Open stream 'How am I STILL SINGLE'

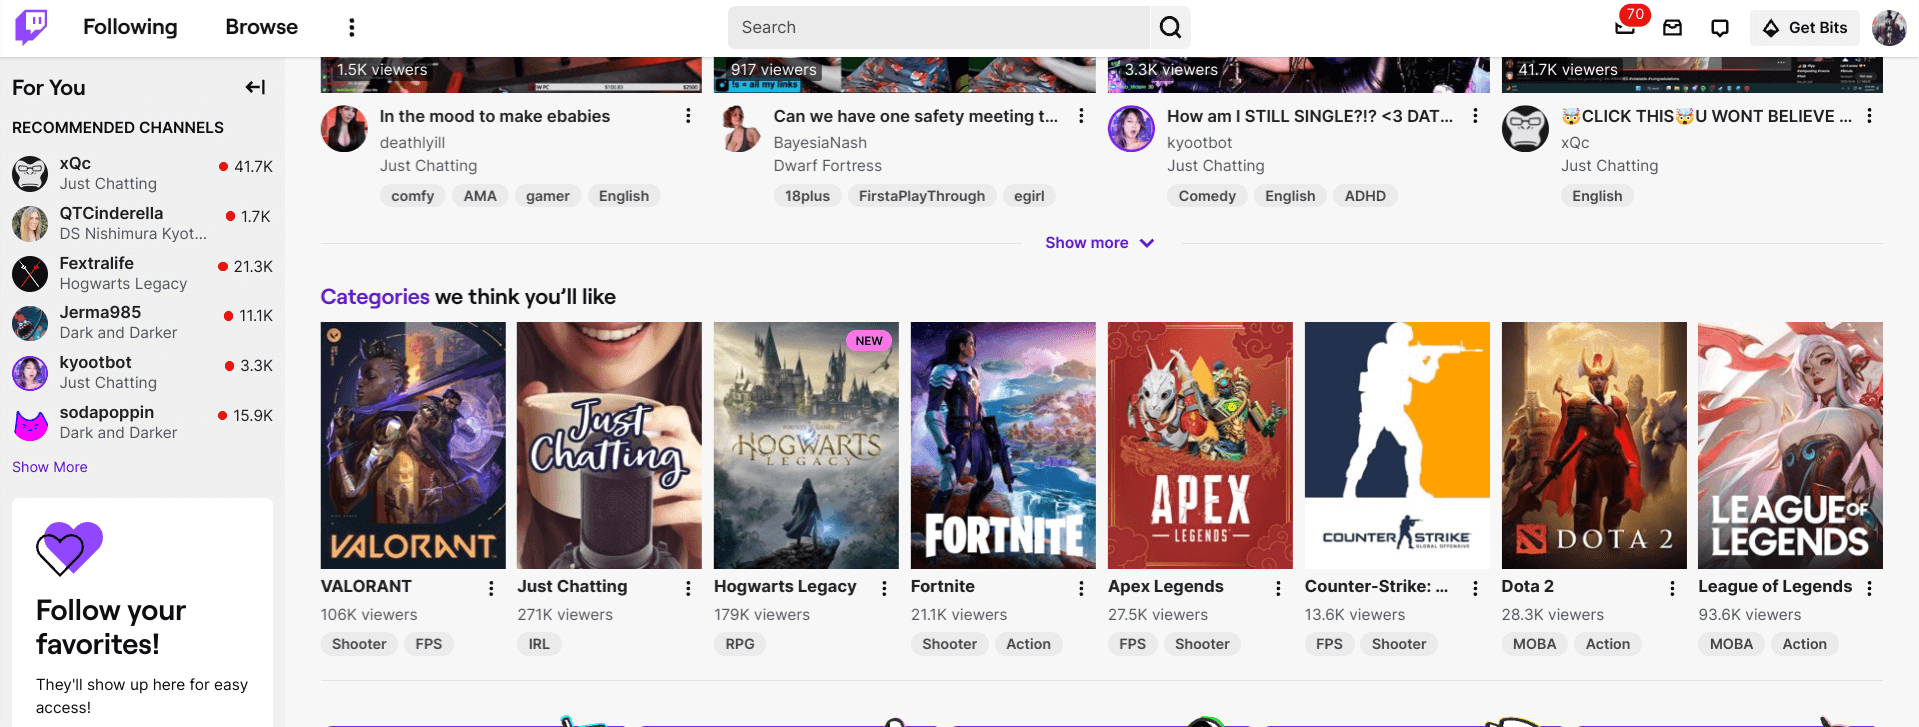tap(1310, 116)
